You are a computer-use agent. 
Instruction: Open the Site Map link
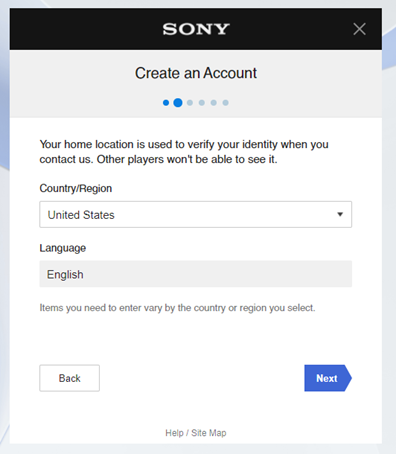point(209,433)
